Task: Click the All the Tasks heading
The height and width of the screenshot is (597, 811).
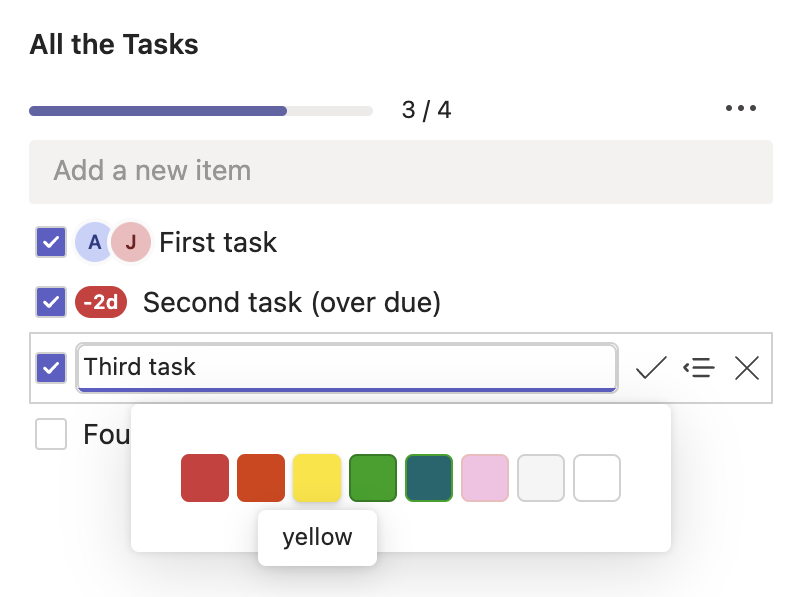Action: click(113, 44)
